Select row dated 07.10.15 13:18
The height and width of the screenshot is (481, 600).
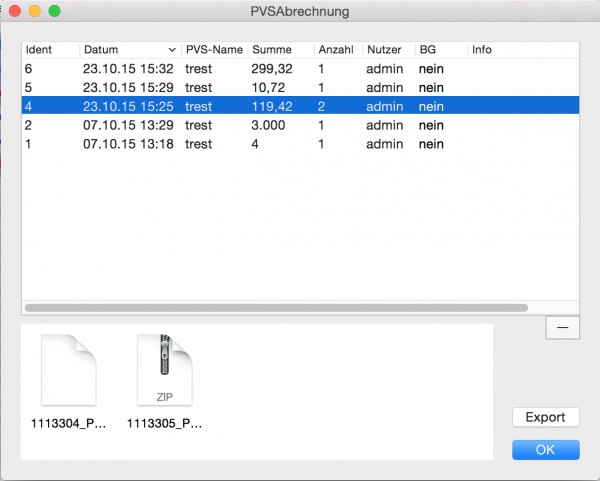pyautogui.click(x=300, y=144)
